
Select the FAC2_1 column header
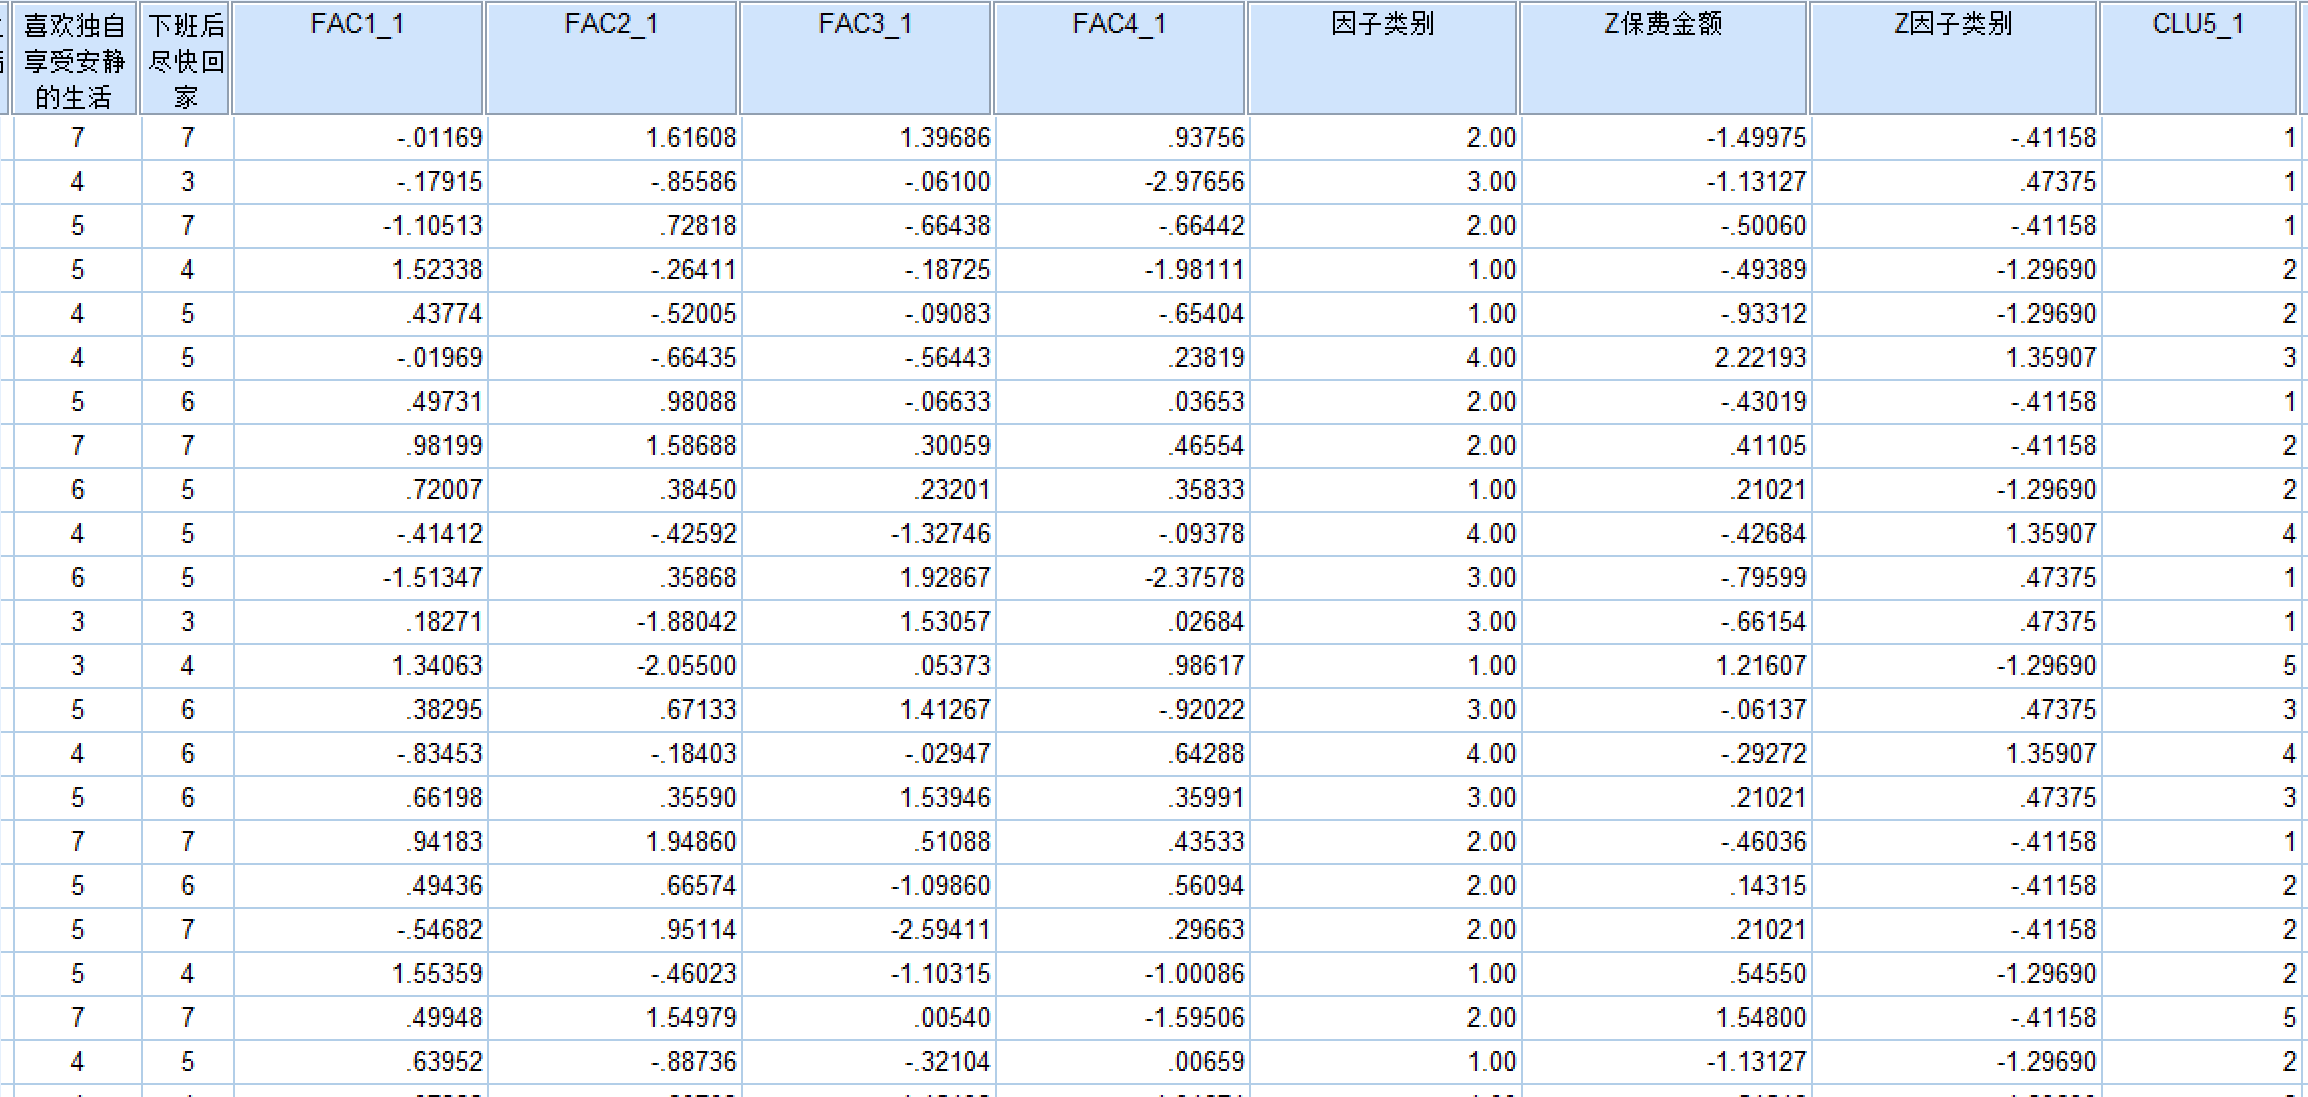tap(612, 58)
